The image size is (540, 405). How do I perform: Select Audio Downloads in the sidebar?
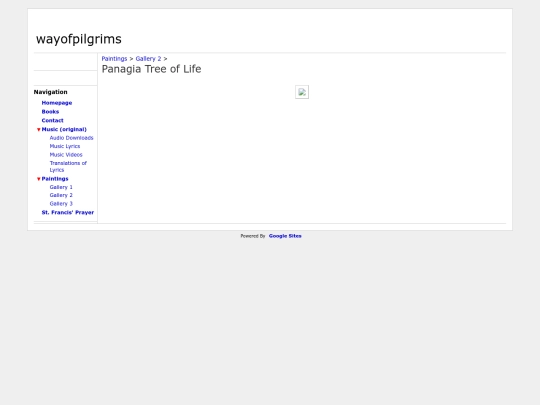click(71, 138)
